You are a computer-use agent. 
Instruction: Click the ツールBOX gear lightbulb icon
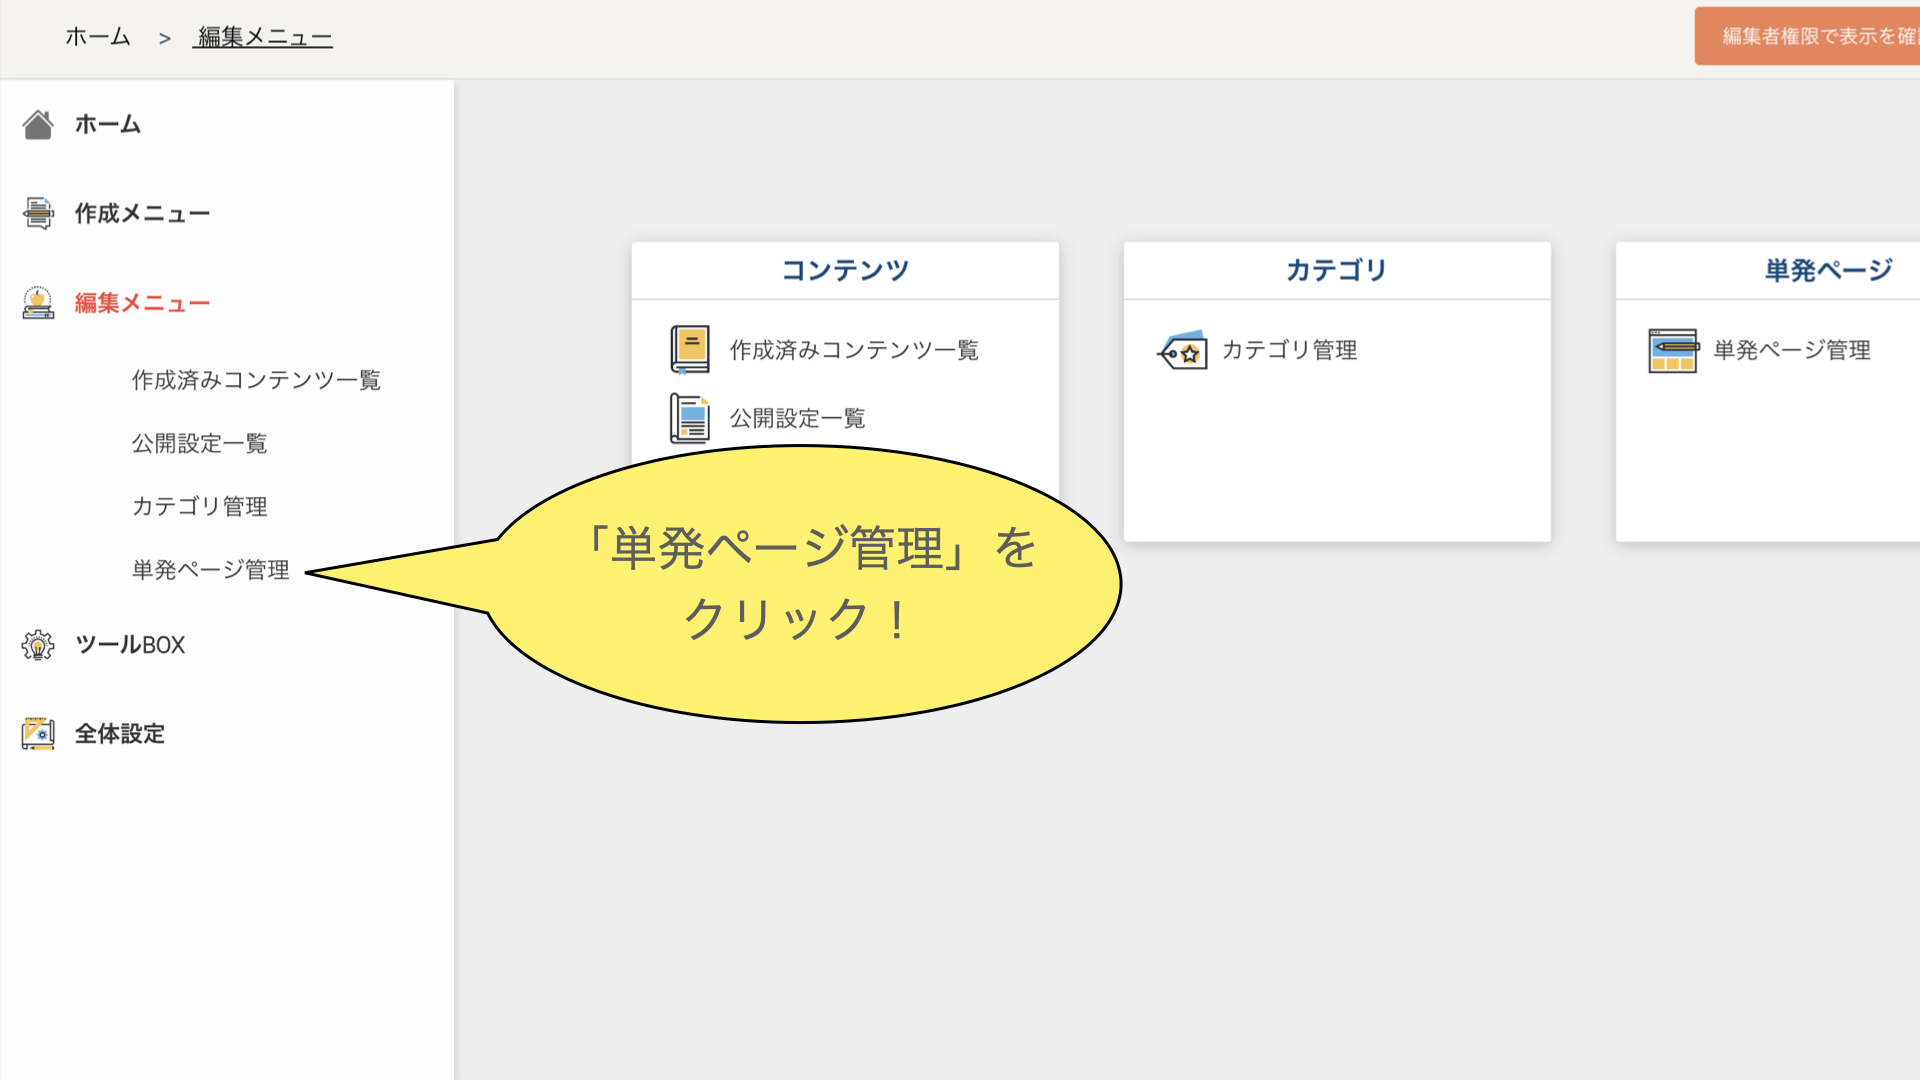[x=38, y=645]
